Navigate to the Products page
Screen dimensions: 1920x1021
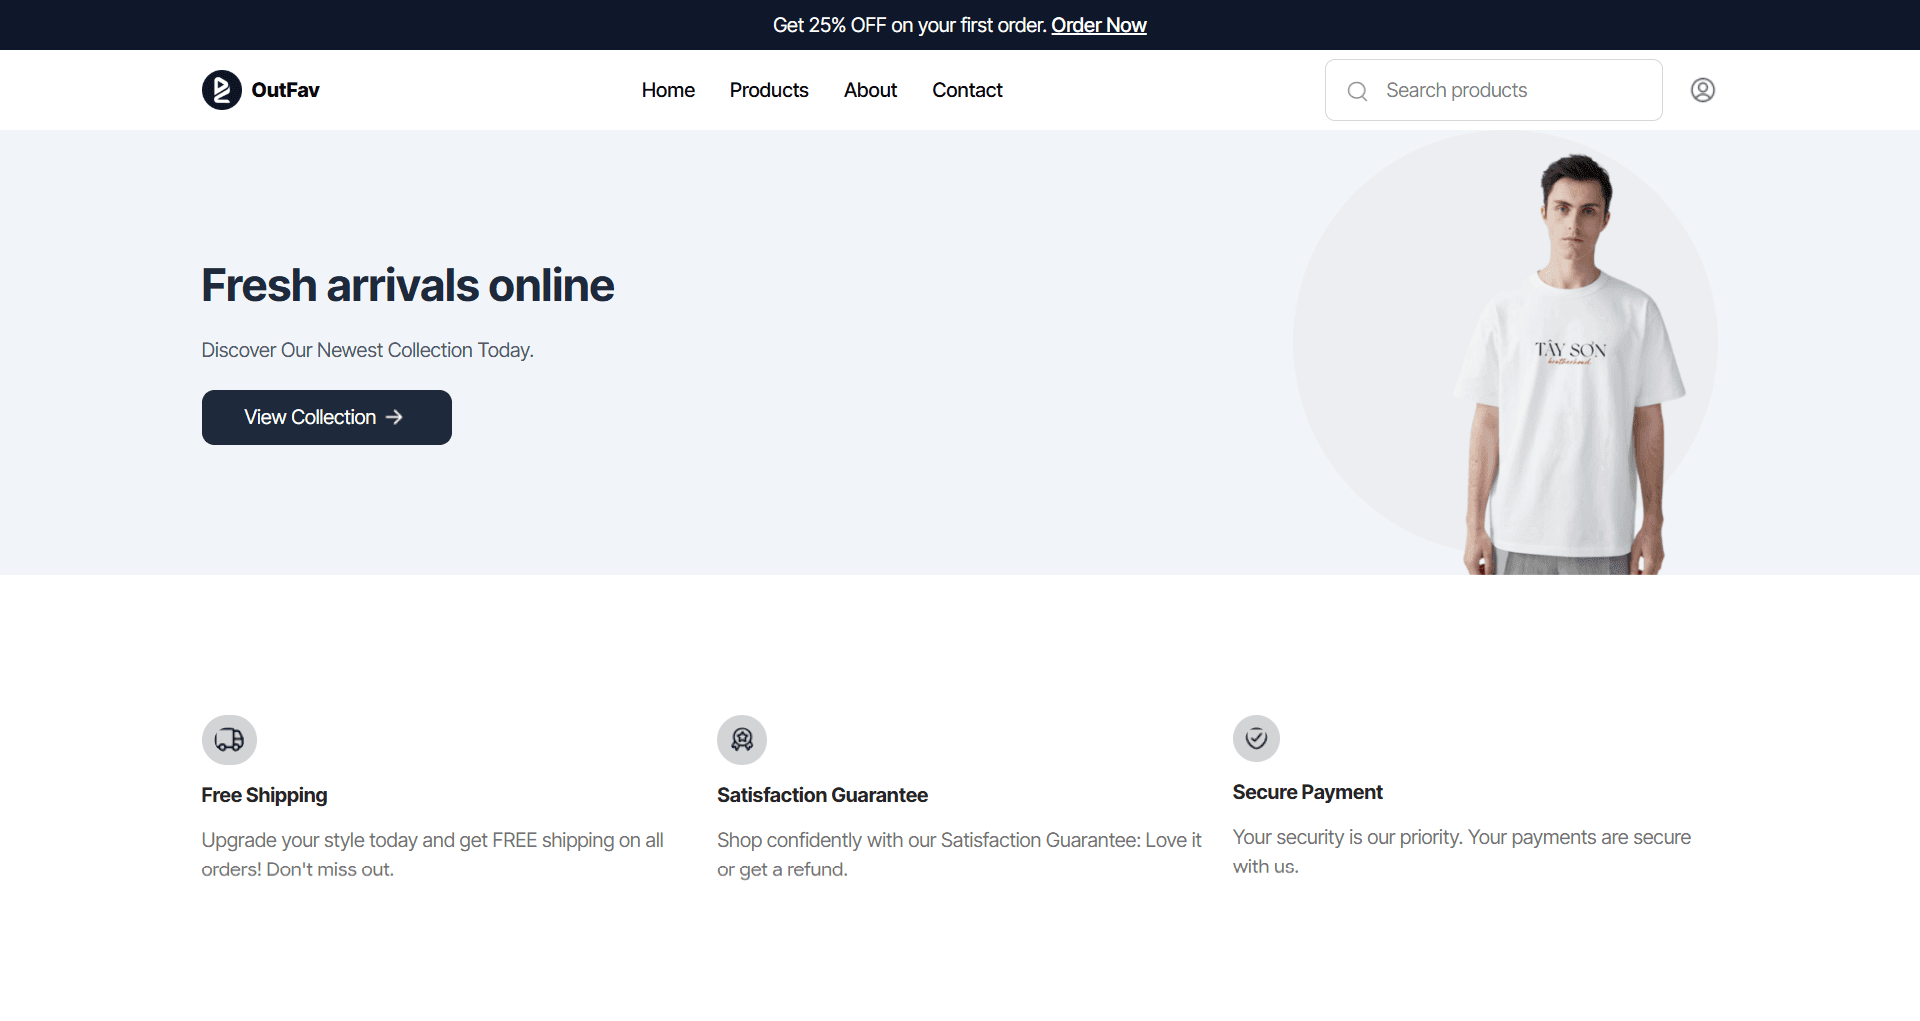click(x=768, y=90)
